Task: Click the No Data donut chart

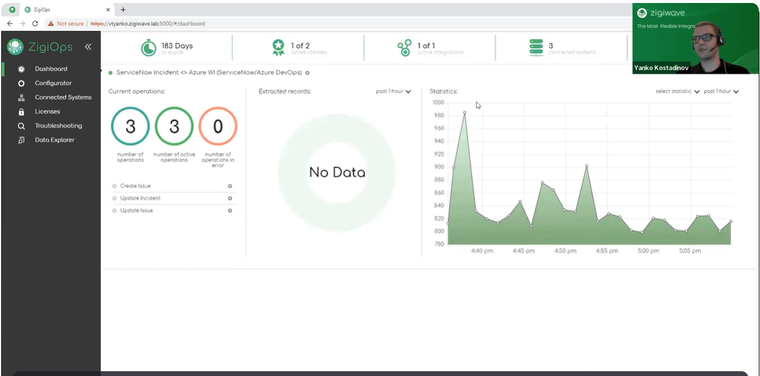Action: 337,172
